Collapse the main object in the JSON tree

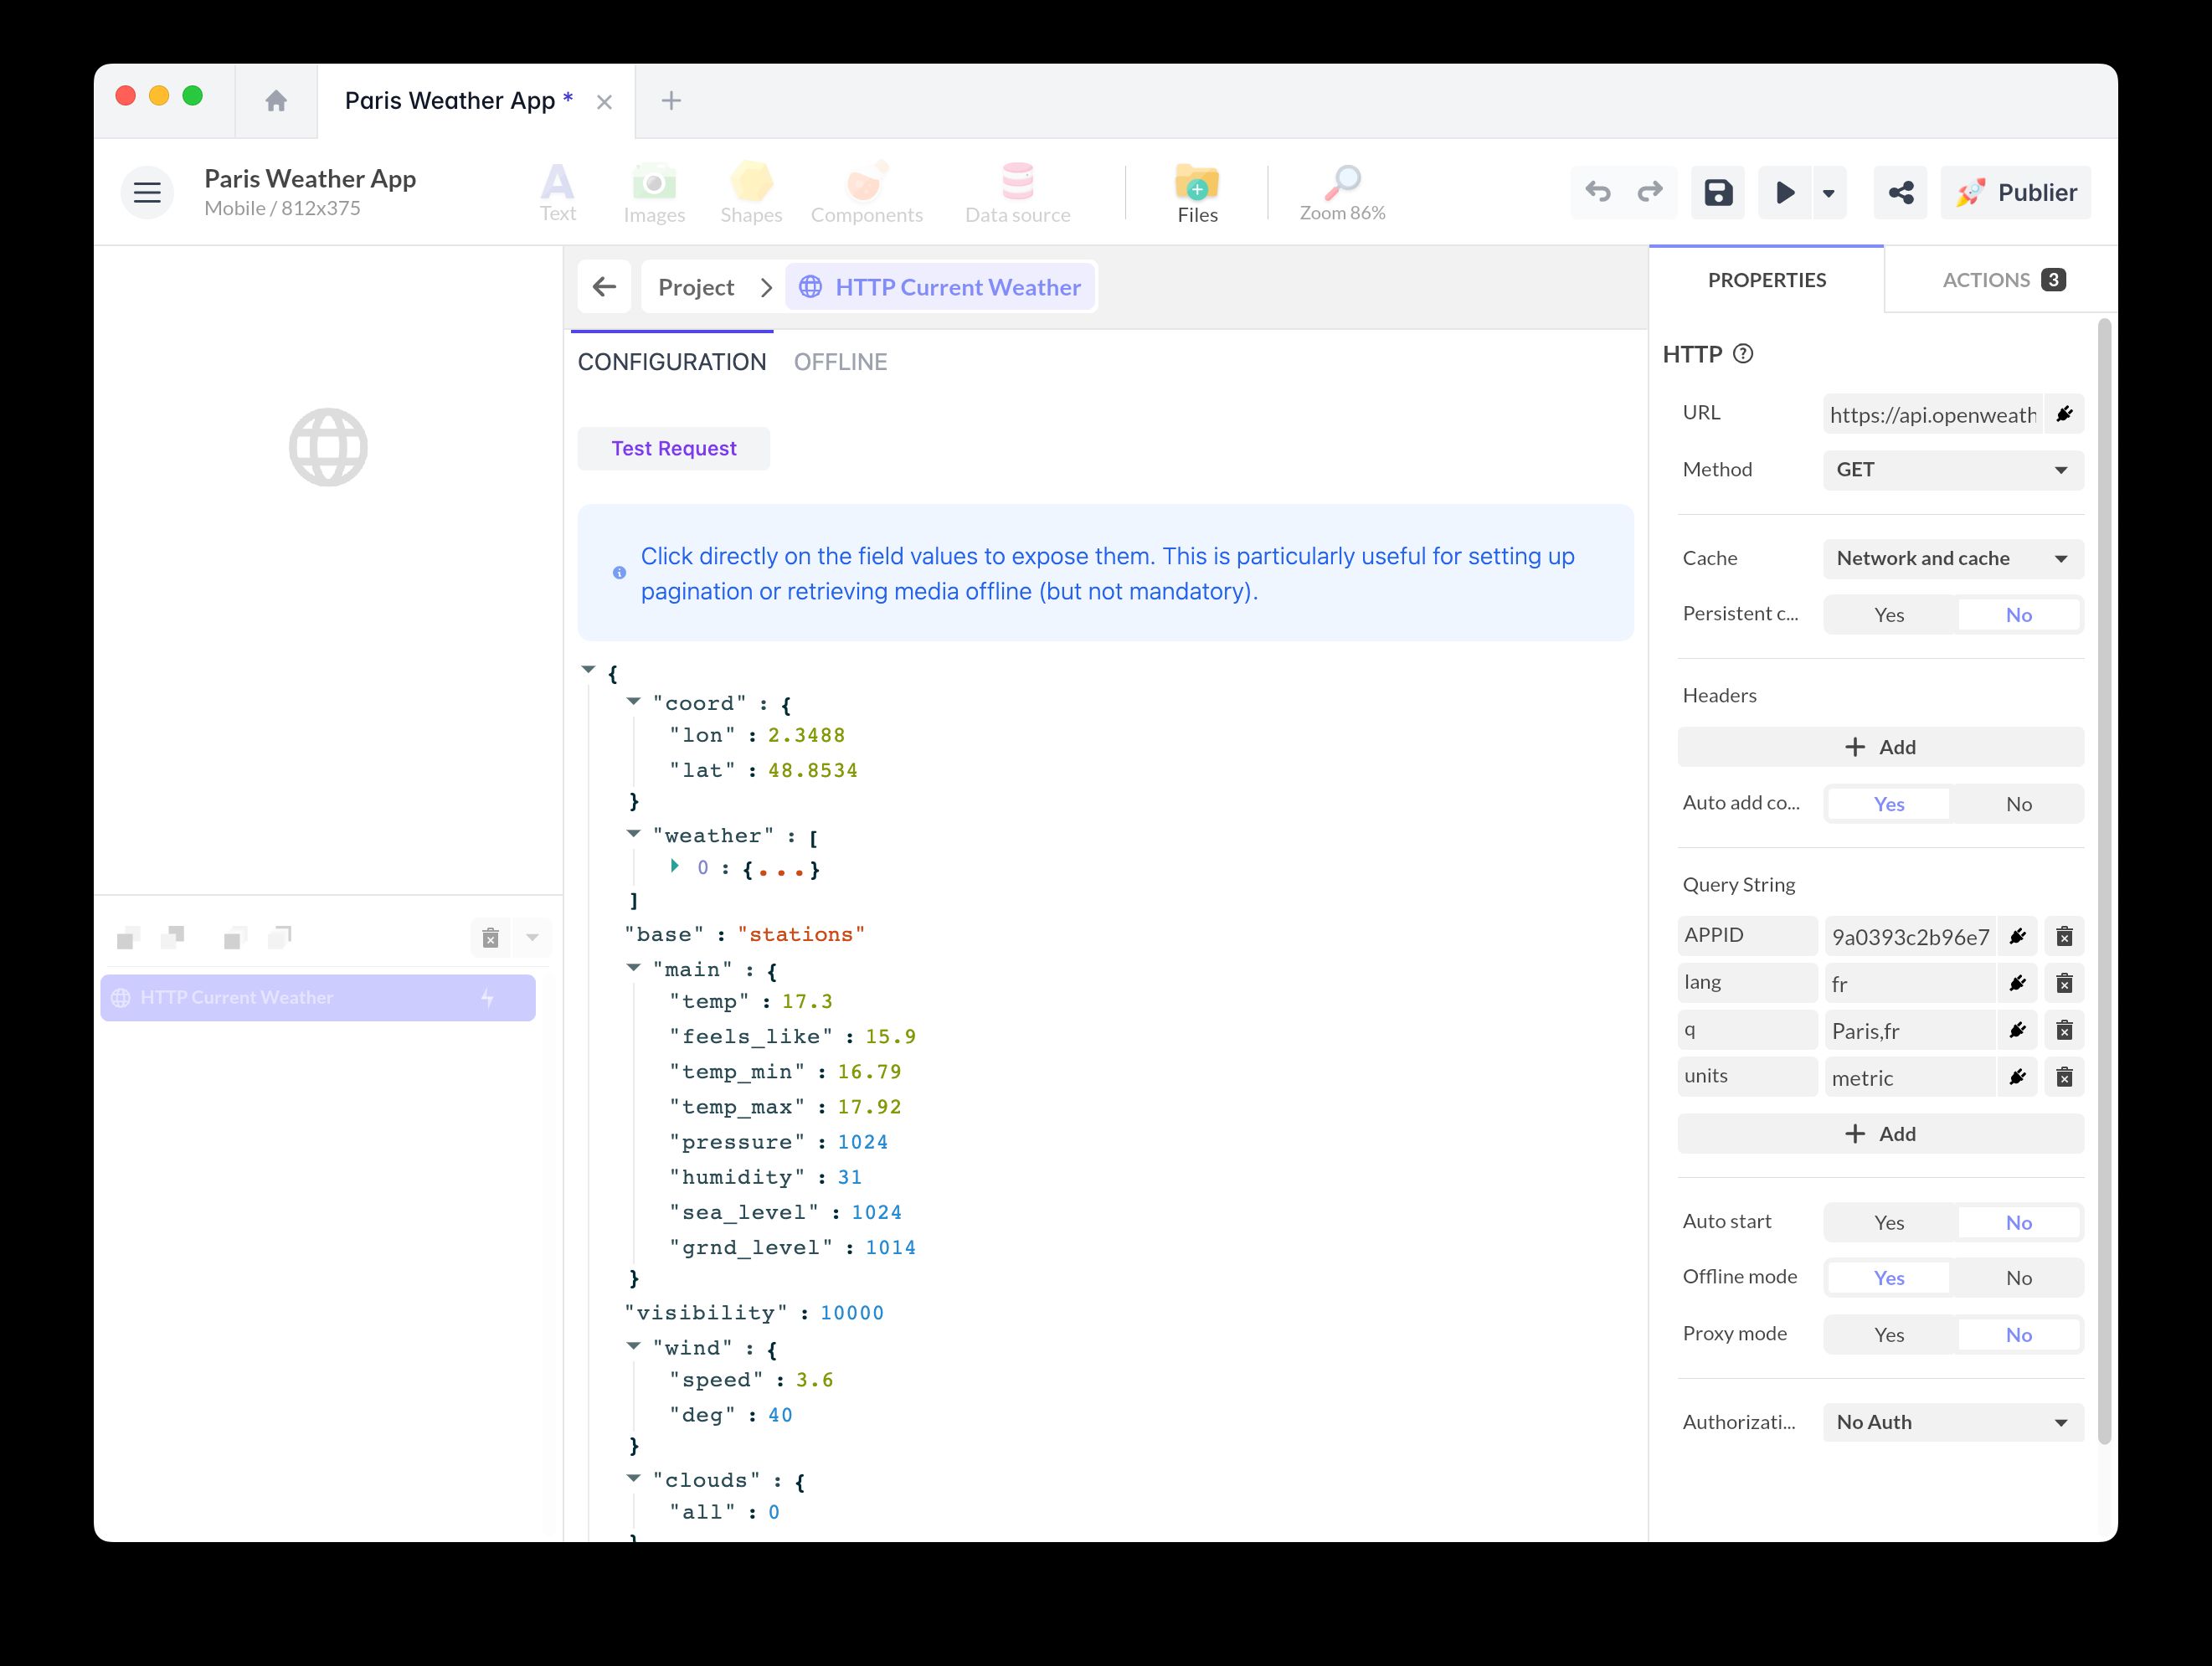point(633,968)
